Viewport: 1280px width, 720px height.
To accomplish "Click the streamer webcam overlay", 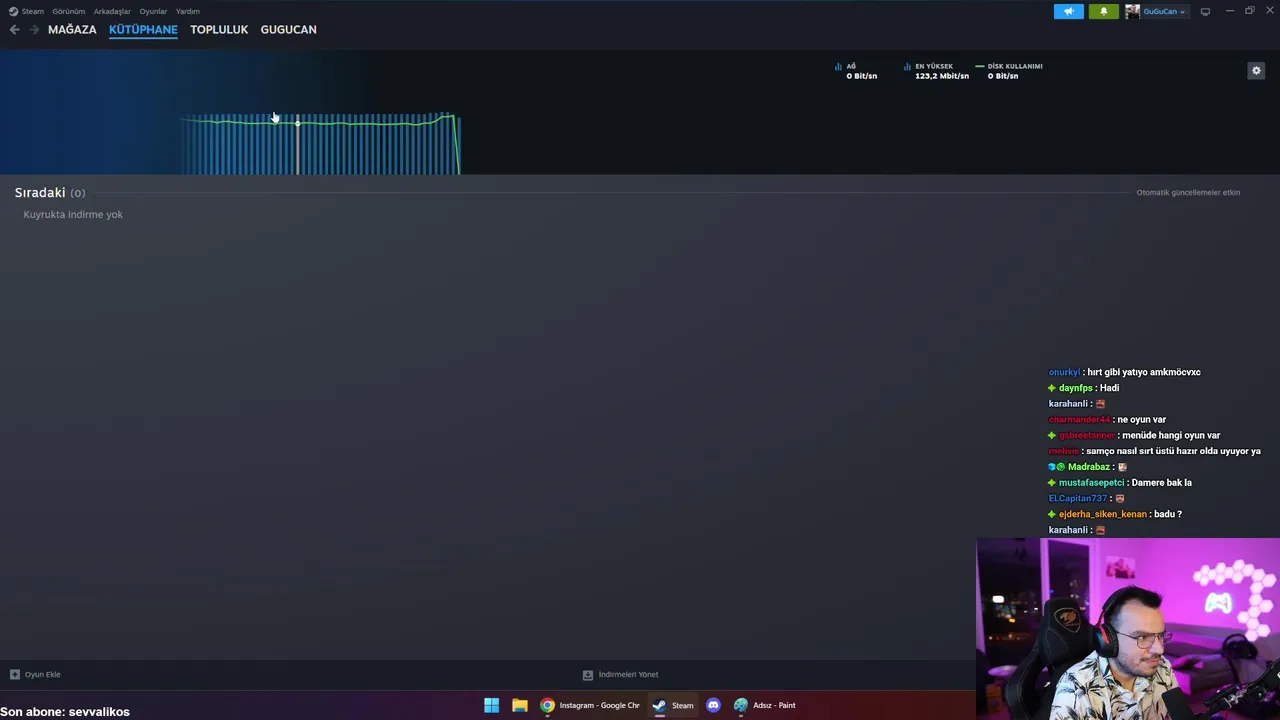I will coord(1128,629).
